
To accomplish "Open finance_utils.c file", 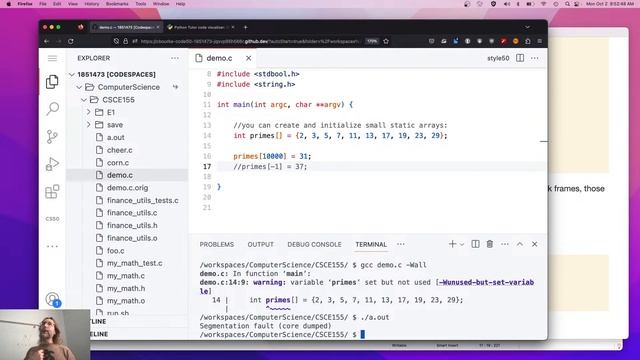I will tap(132, 213).
